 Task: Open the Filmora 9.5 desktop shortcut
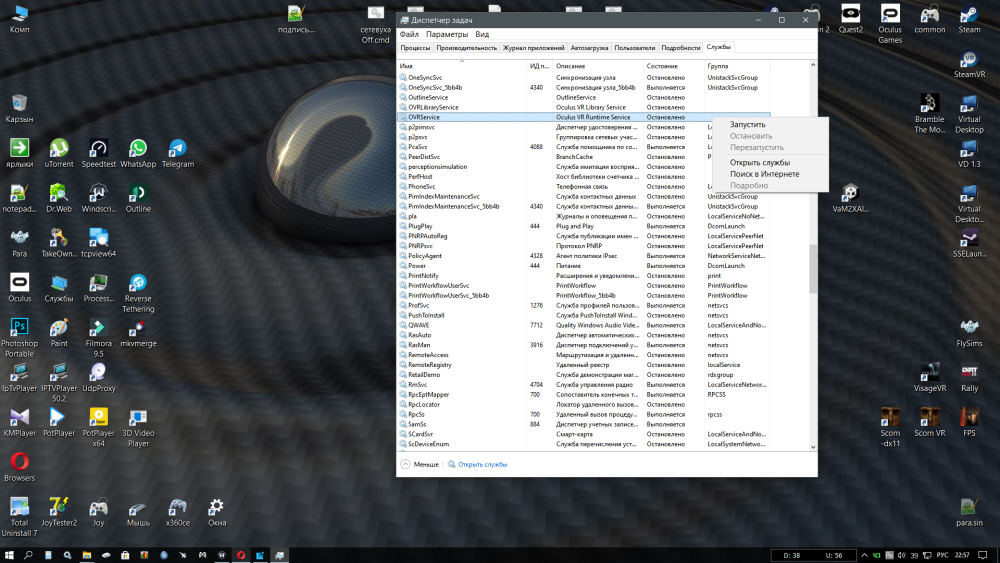tap(98, 329)
